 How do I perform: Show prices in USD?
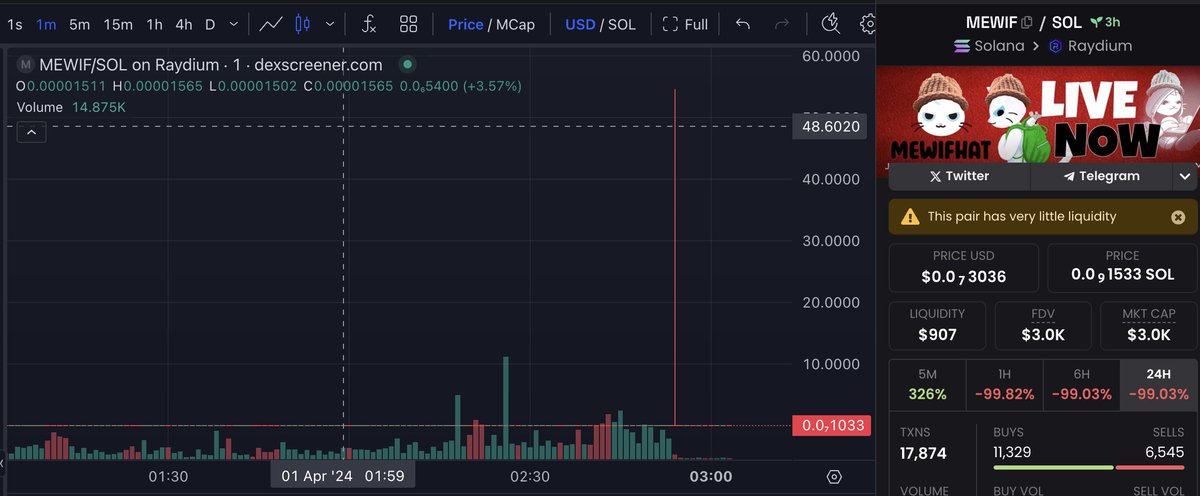coord(580,24)
